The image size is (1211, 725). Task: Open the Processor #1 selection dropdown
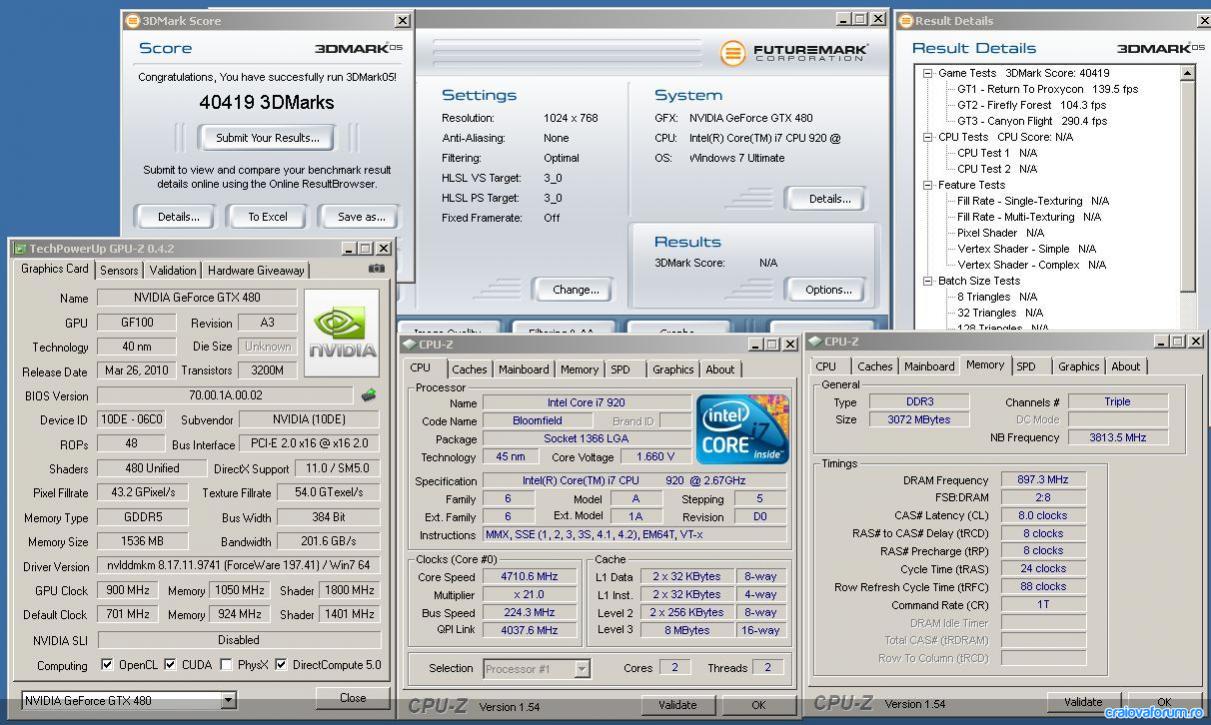(x=582, y=668)
